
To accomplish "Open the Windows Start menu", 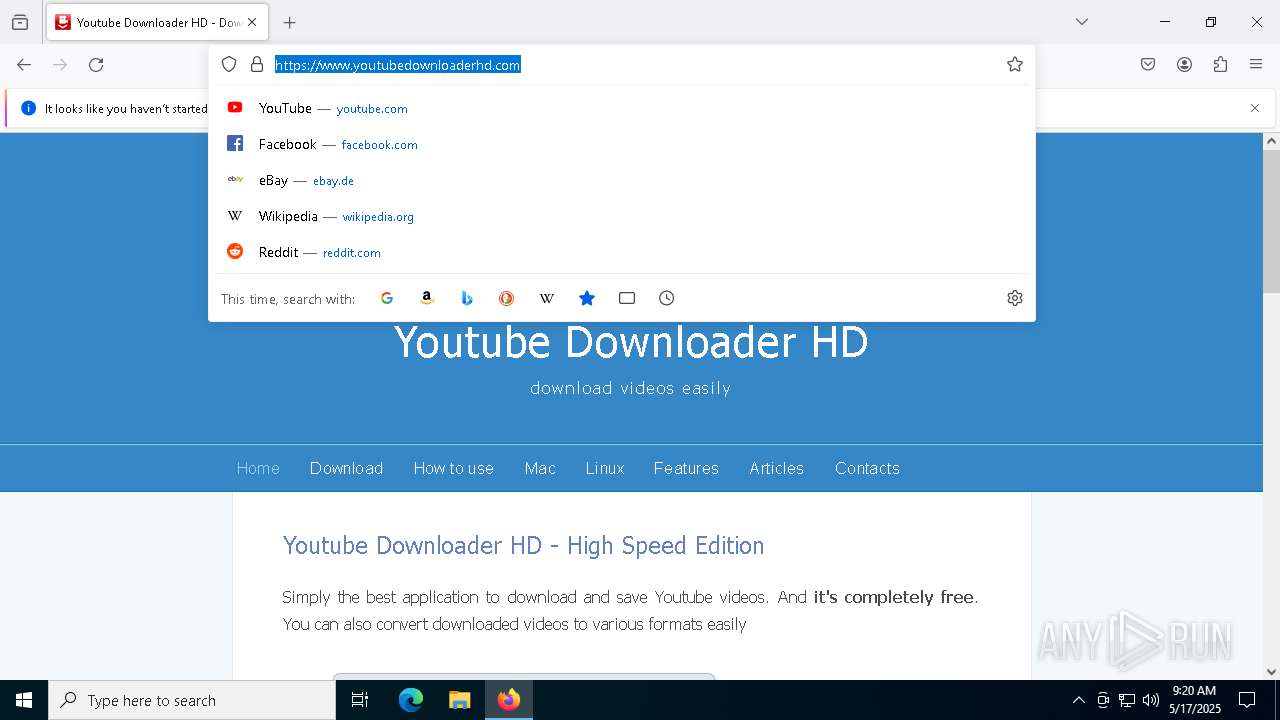I will [24, 700].
